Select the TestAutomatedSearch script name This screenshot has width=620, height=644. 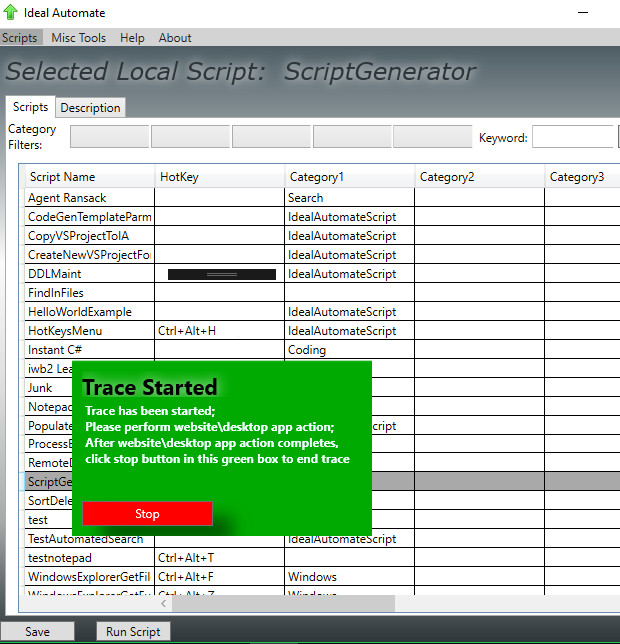tap(85, 539)
